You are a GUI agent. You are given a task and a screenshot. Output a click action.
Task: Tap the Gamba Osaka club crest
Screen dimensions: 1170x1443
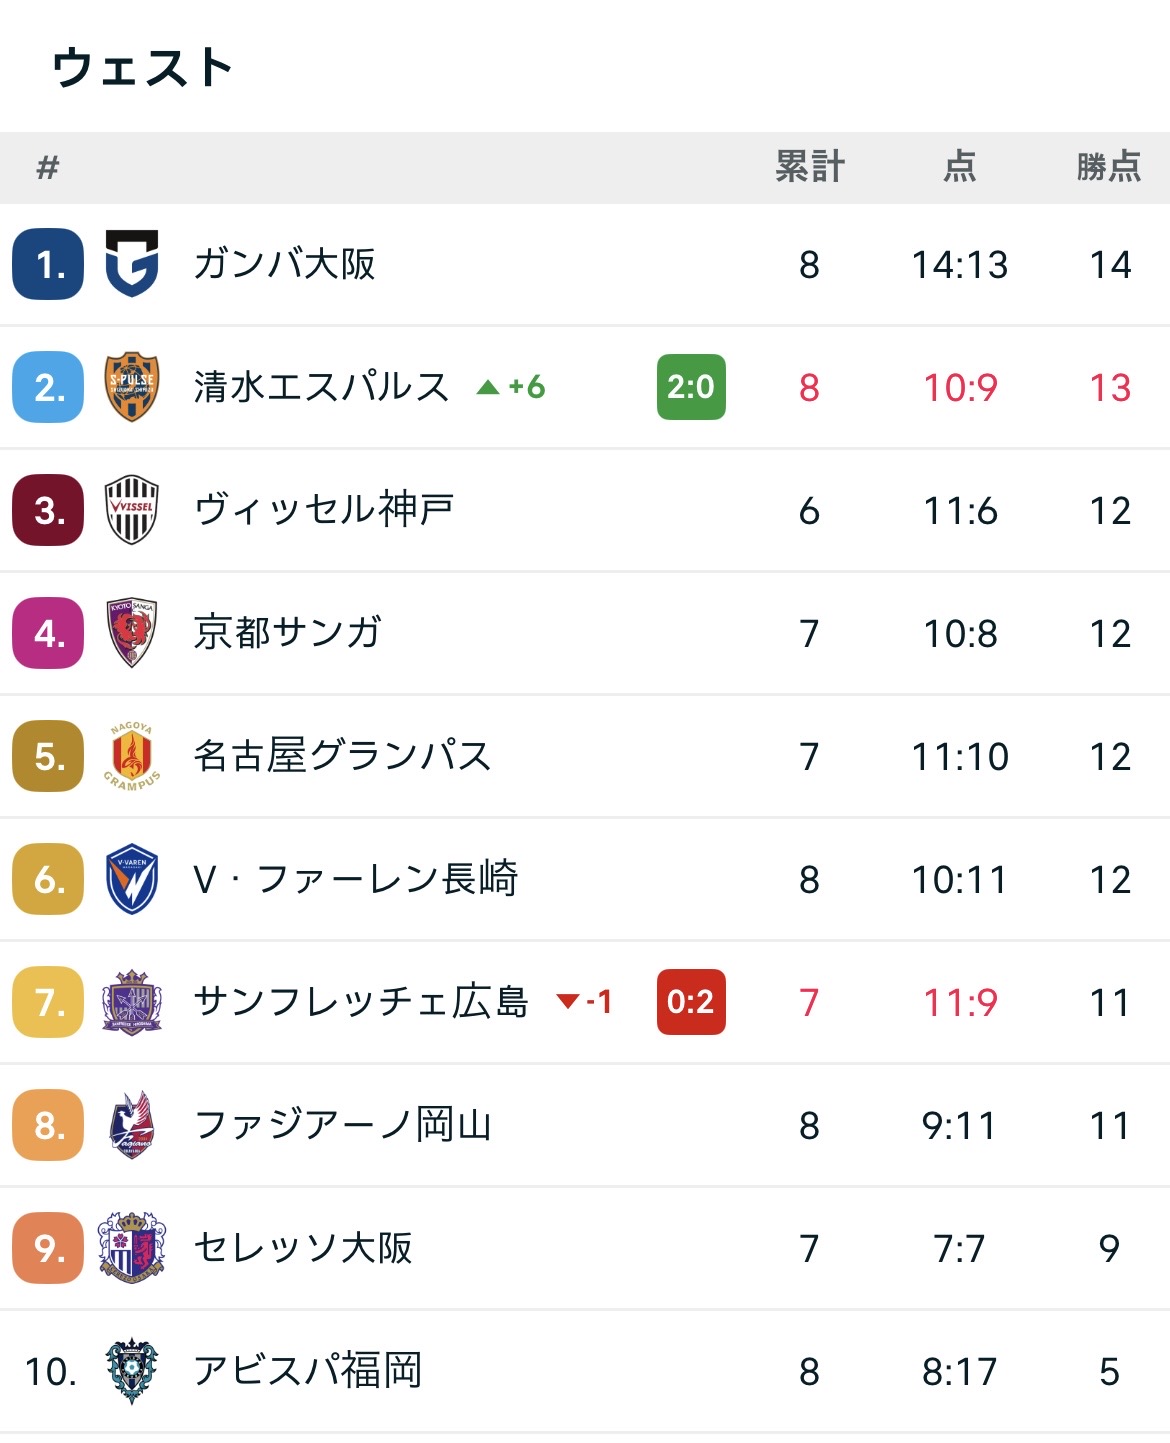(x=132, y=264)
